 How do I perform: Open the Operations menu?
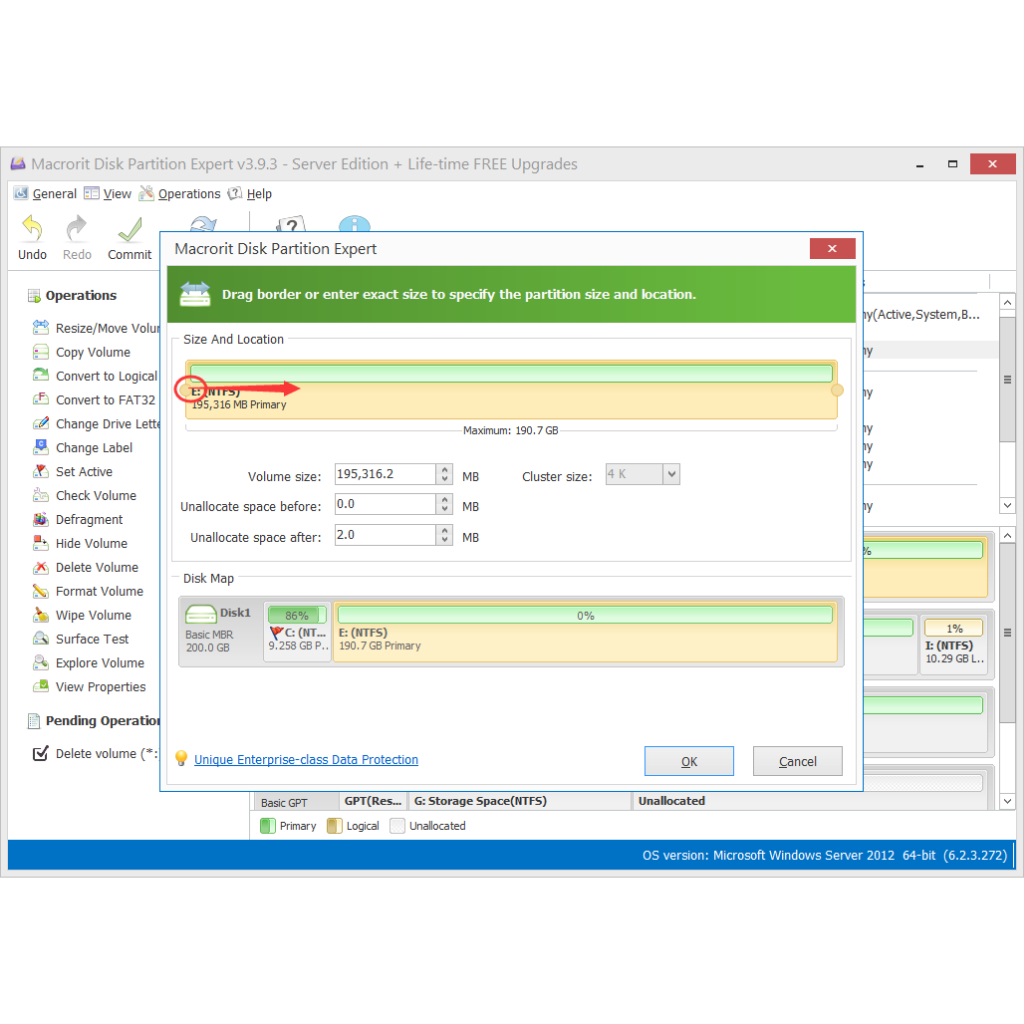180,193
